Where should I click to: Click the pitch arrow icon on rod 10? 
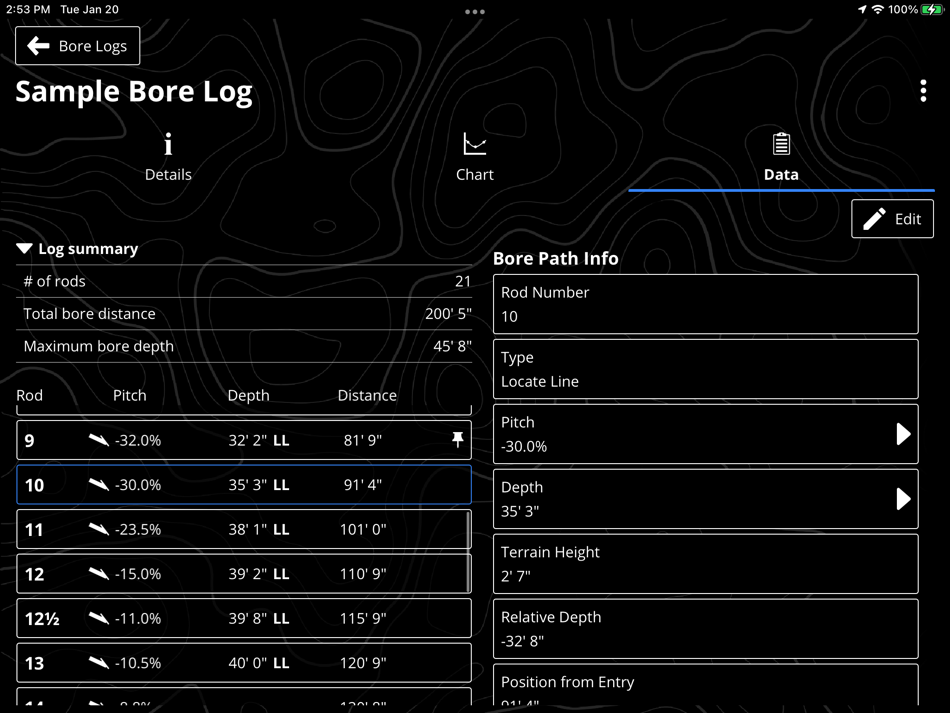tap(99, 484)
